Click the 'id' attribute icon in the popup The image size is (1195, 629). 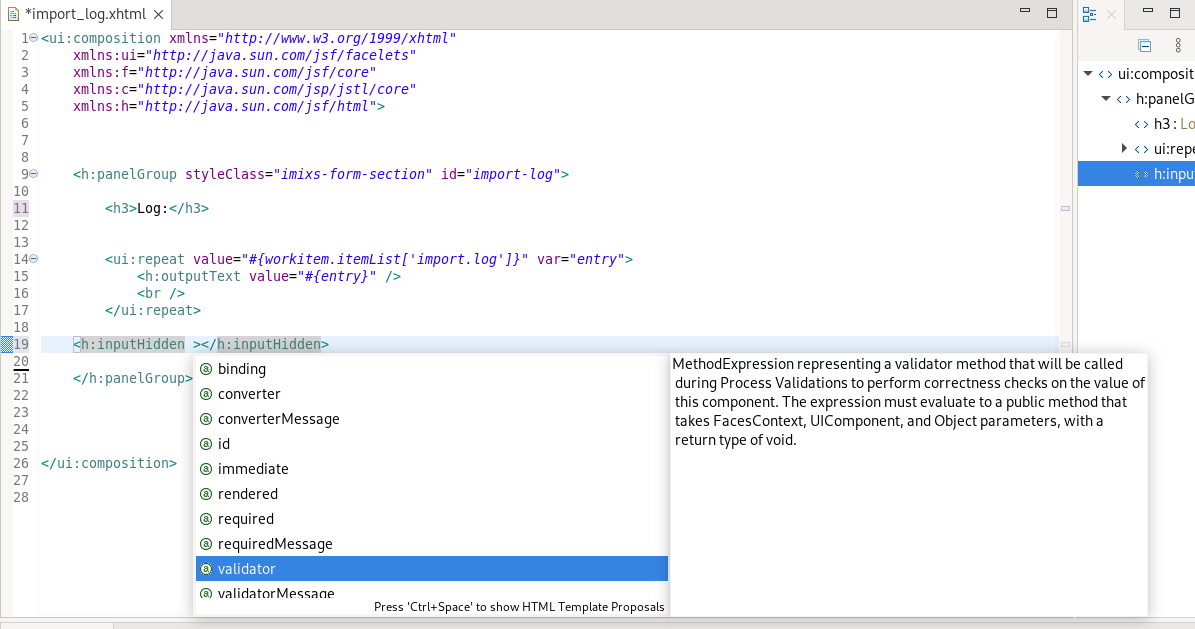[x=205, y=443]
